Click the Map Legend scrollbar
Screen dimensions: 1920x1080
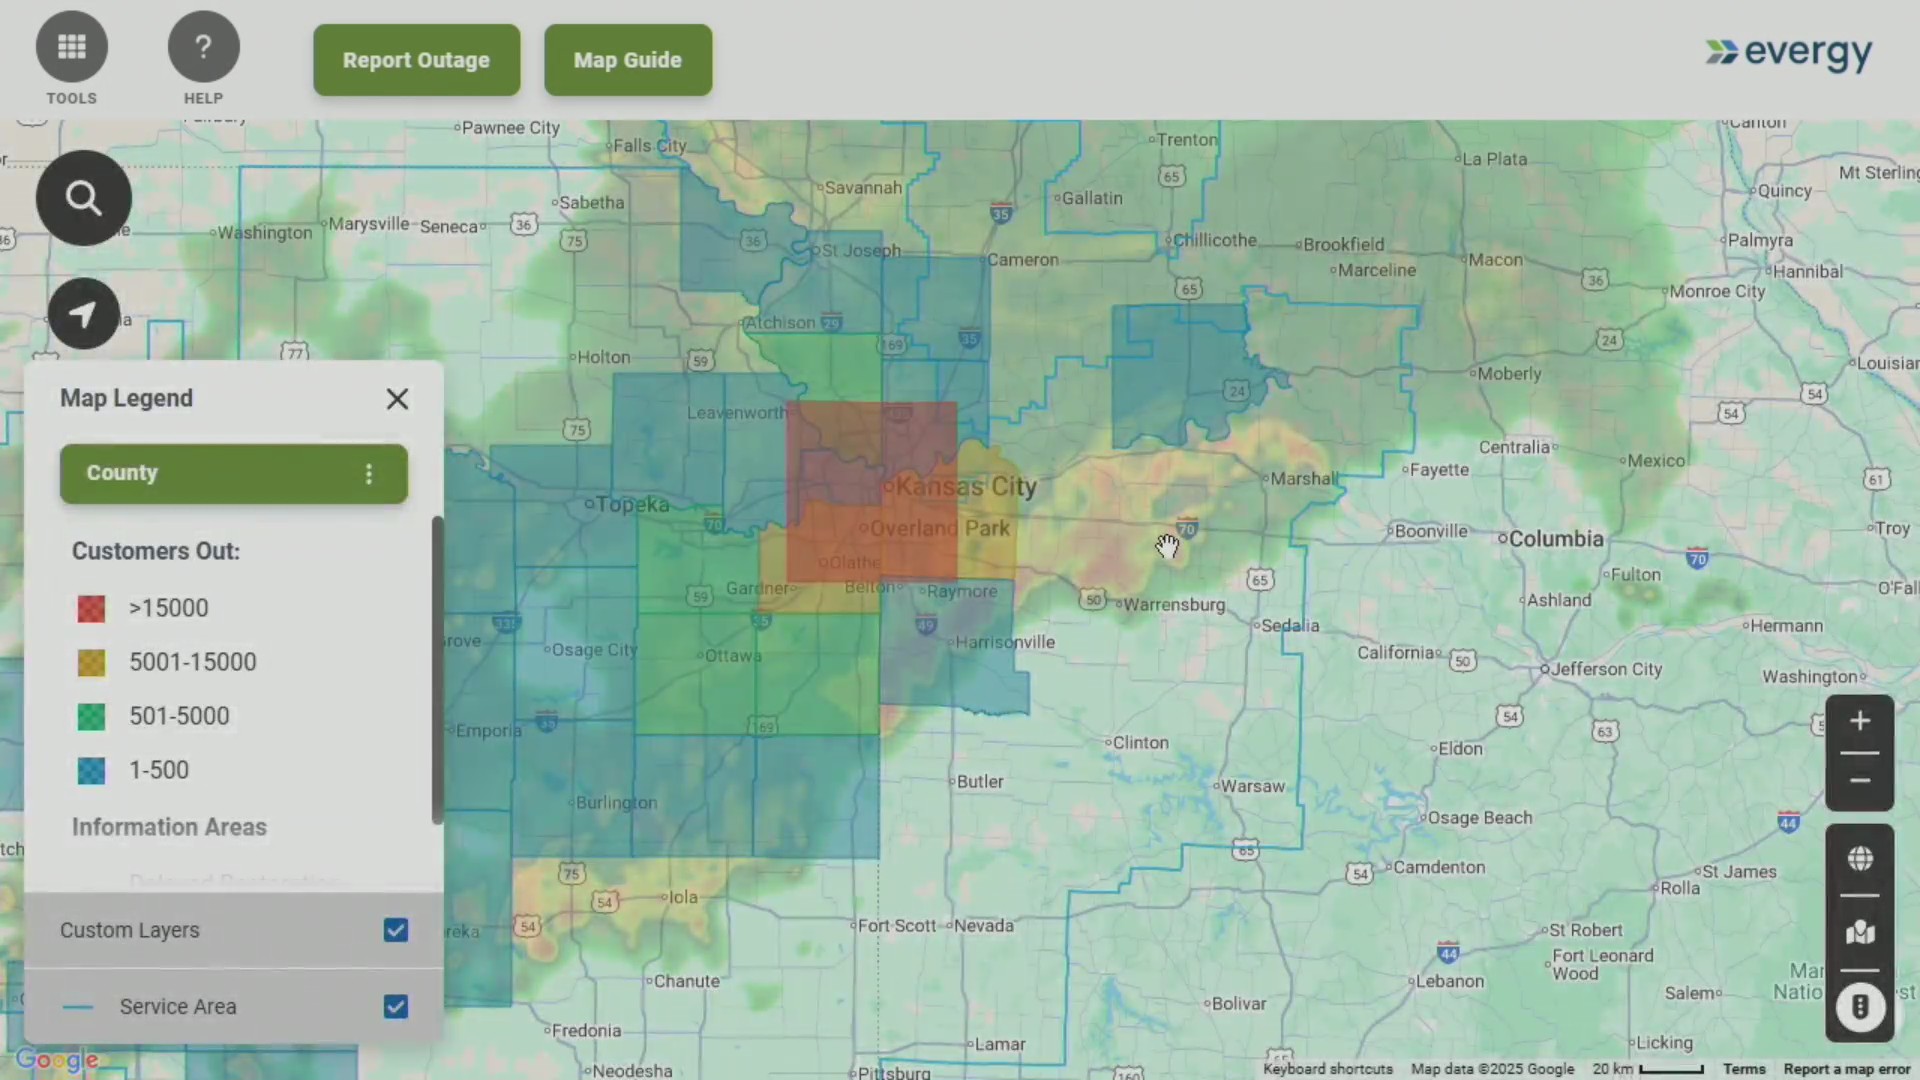pos(437,670)
